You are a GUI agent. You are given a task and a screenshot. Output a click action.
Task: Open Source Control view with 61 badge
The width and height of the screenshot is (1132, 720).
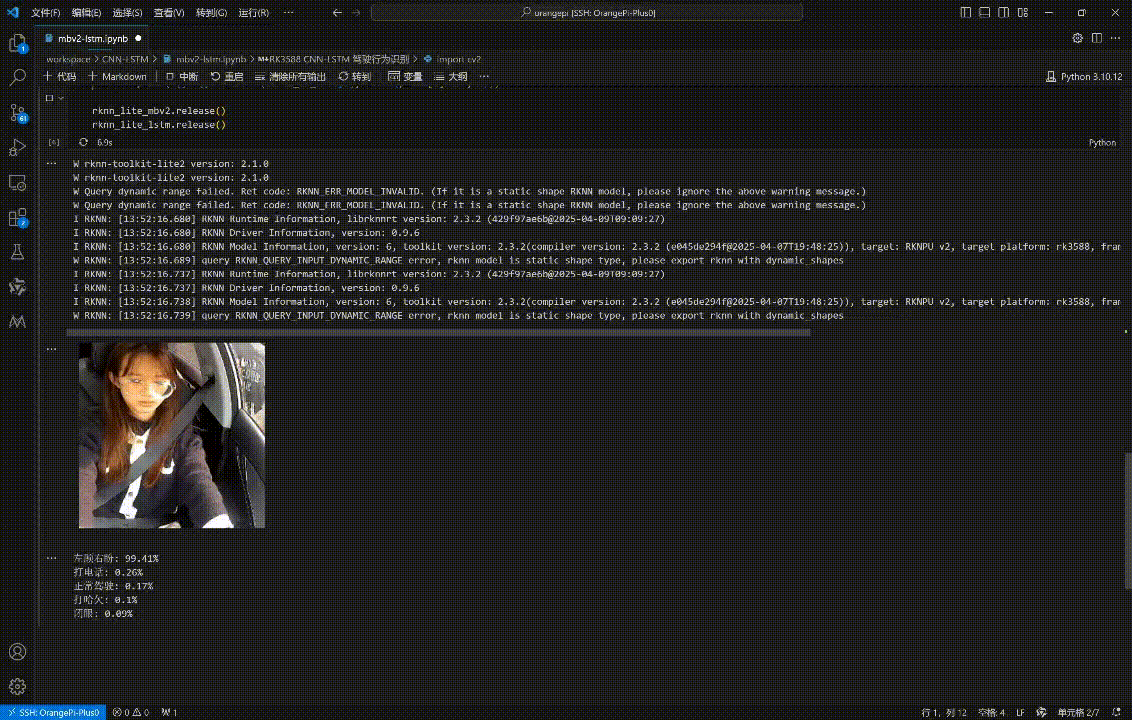17,113
